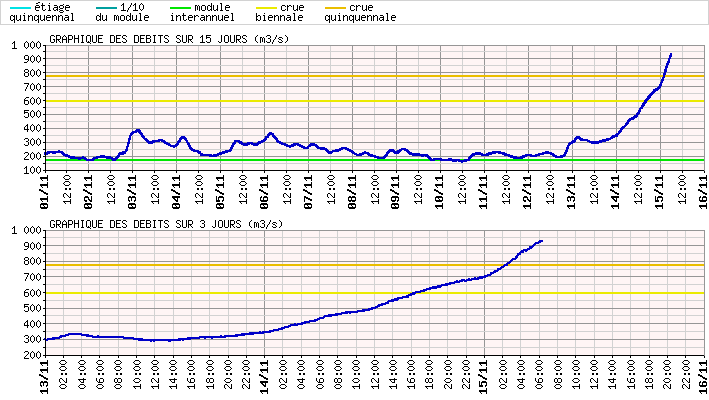The width and height of the screenshot is (709, 400).
Task: Click the 02/11 date on the 15-day chart
Action: (88, 193)
